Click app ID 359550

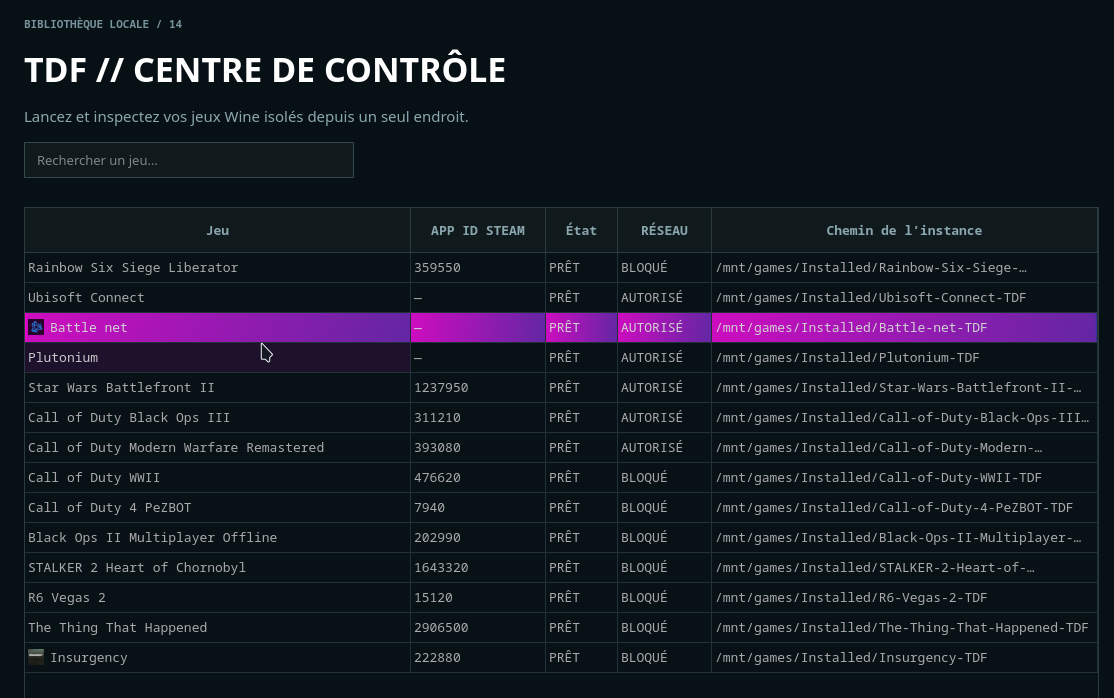point(437,267)
